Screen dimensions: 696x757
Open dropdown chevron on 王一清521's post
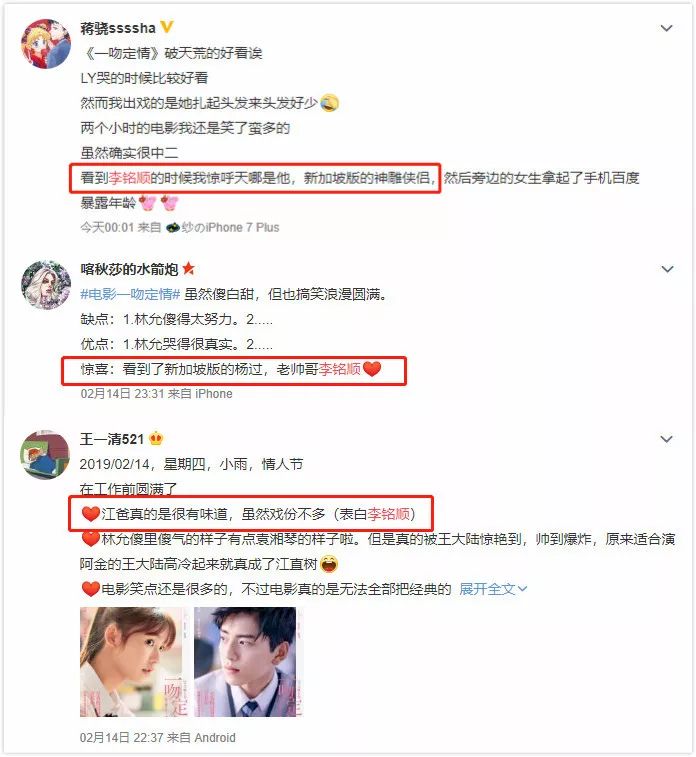click(667, 439)
